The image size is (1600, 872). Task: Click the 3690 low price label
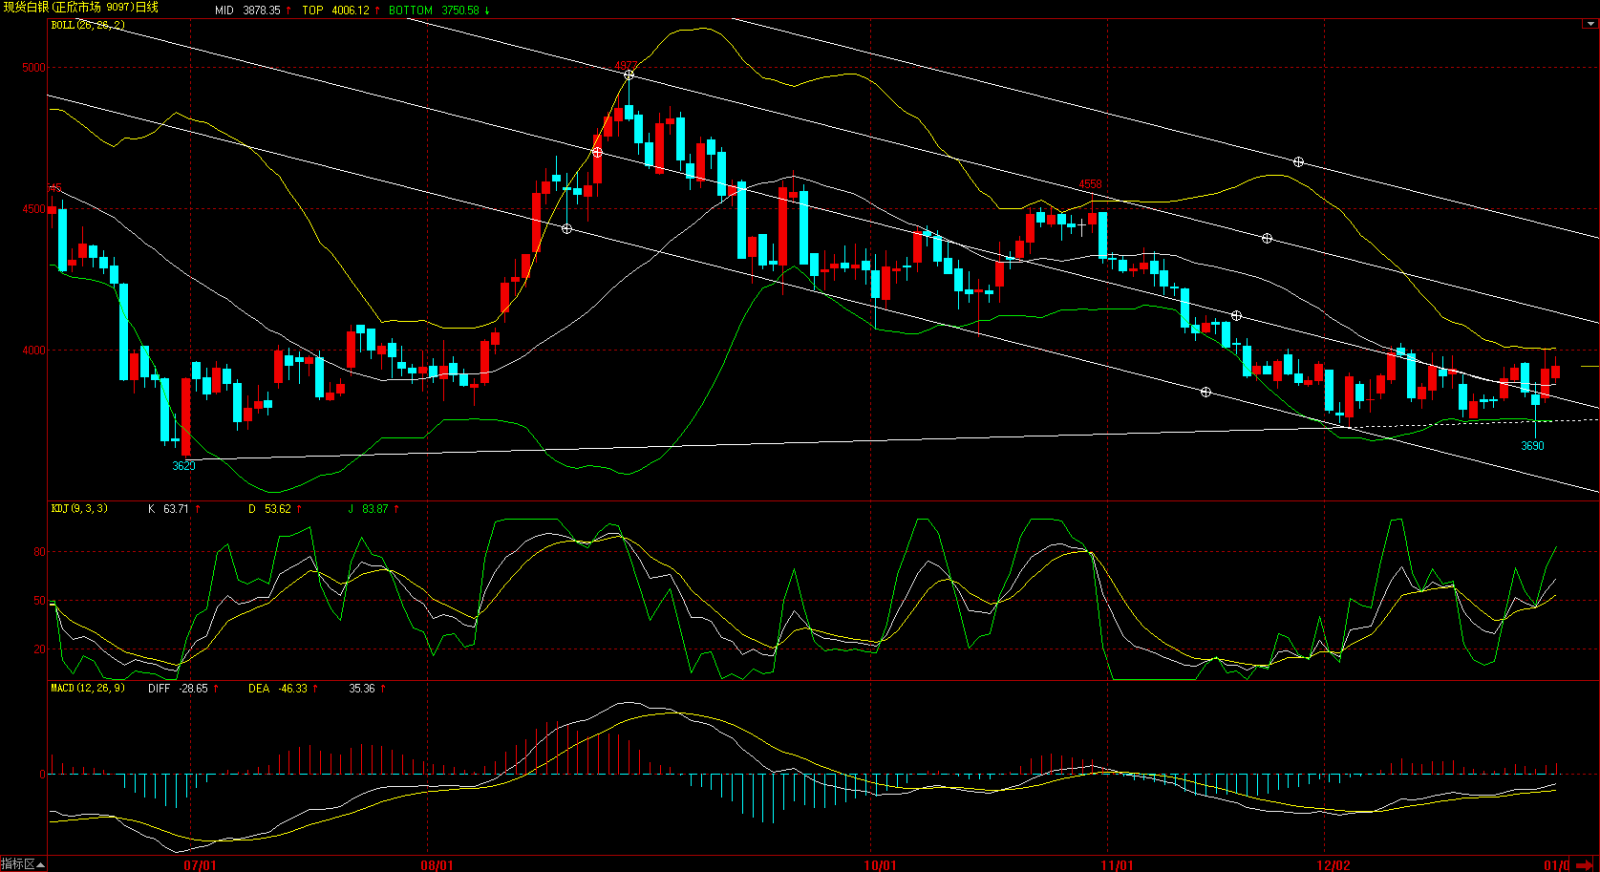[1532, 446]
